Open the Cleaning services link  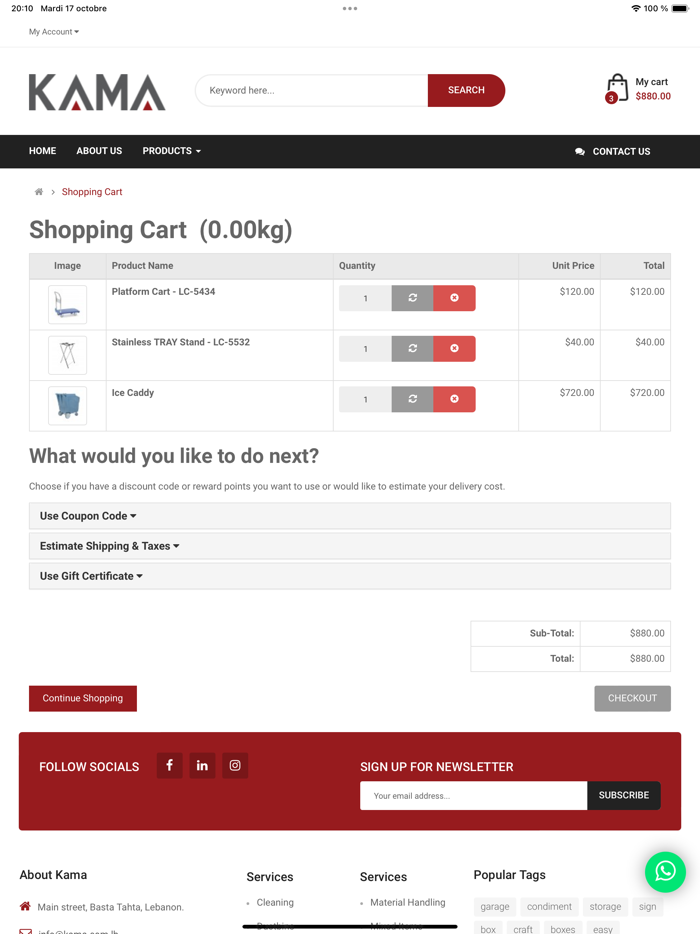coord(275,902)
